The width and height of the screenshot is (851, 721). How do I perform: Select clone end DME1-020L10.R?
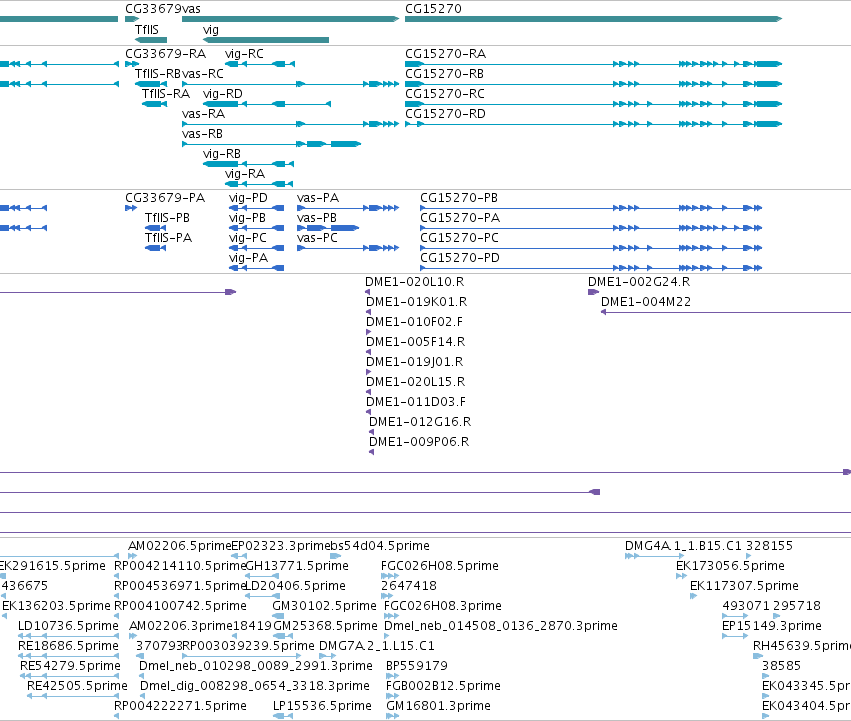[x=415, y=282]
